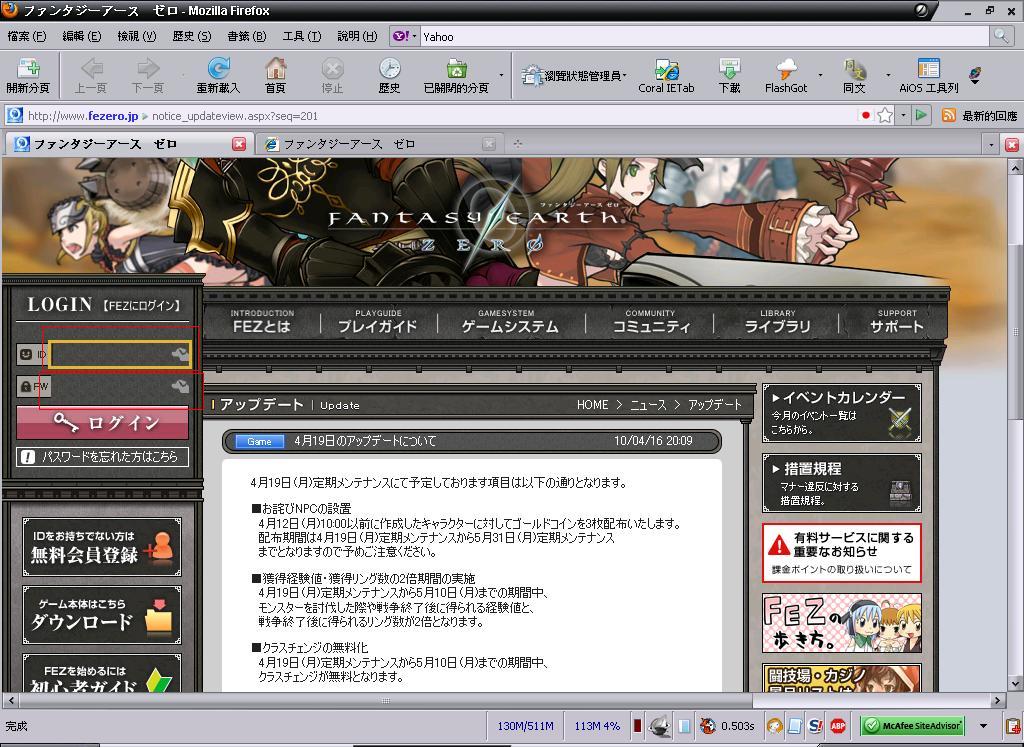Screen dimensions: 1024x747
Task: Open the イベントカレンダー banner
Action: pyautogui.click(x=842, y=413)
